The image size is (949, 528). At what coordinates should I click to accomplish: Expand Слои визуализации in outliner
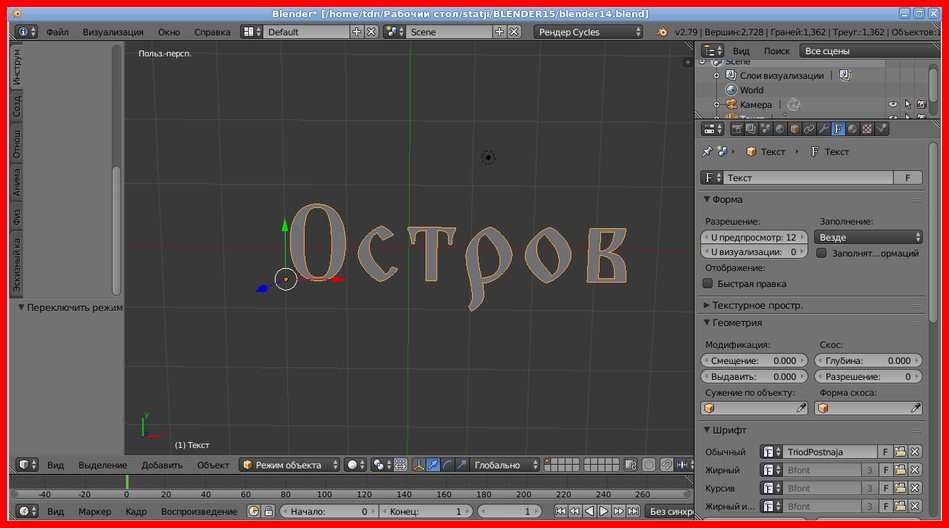tap(717, 76)
